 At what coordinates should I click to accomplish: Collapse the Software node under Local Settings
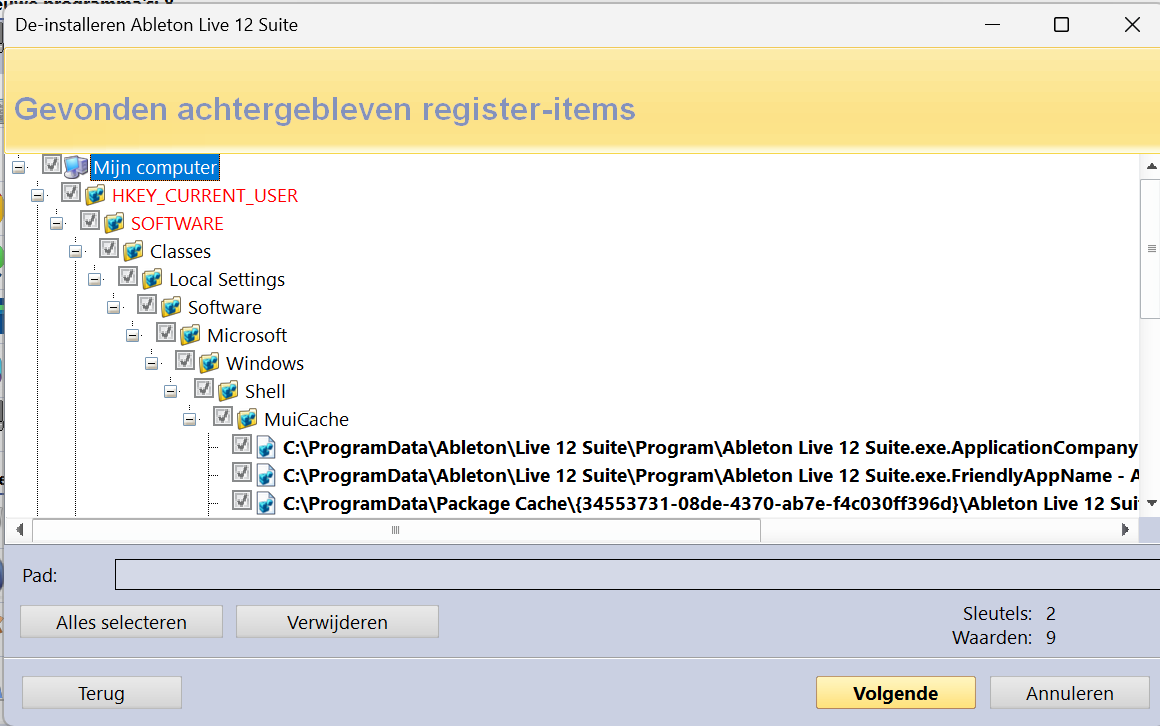pyautogui.click(x=114, y=307)
